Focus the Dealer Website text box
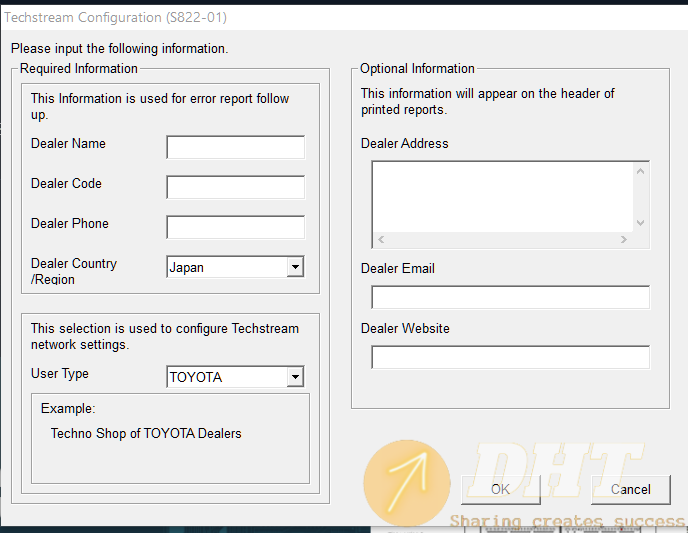Image resolution: width=688 pixels, height=533 pixels. click(x=510, y=357)
